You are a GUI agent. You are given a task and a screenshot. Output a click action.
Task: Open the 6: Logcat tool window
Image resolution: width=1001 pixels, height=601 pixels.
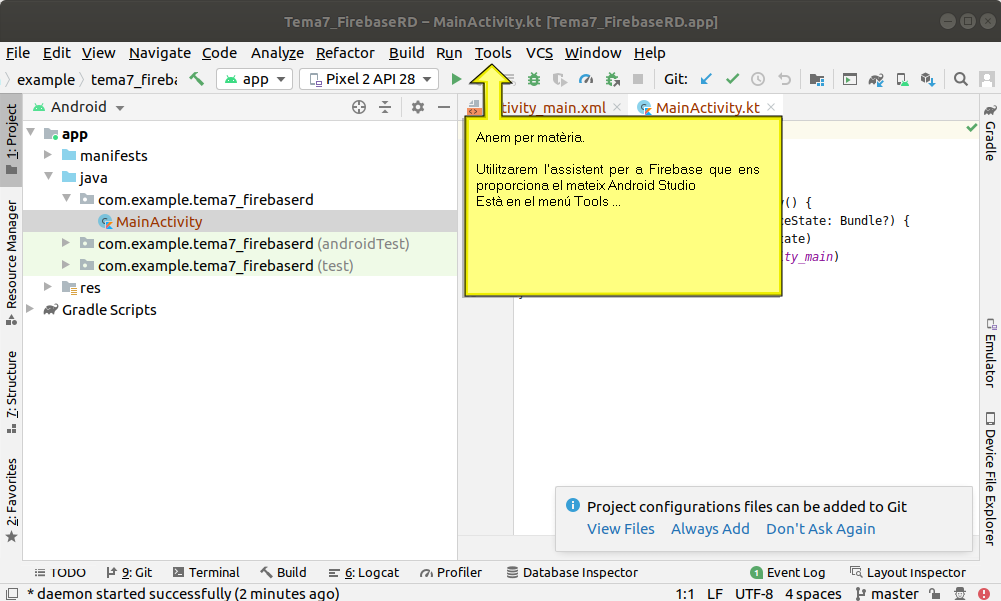point(364,572)
